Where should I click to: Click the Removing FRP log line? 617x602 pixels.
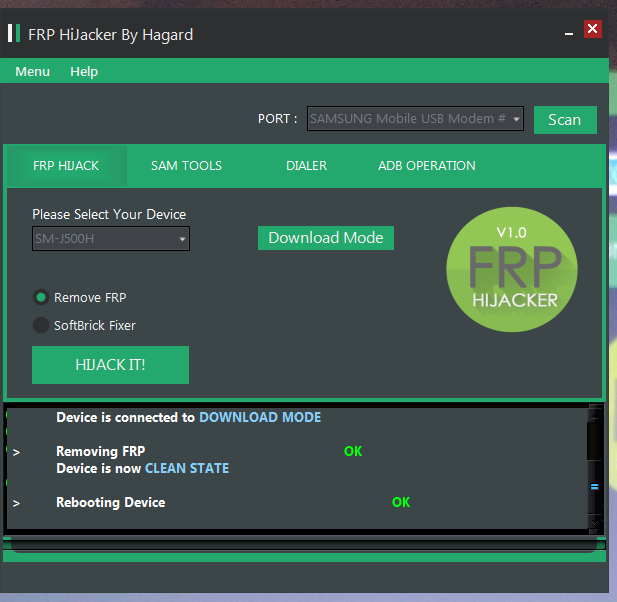101,451
